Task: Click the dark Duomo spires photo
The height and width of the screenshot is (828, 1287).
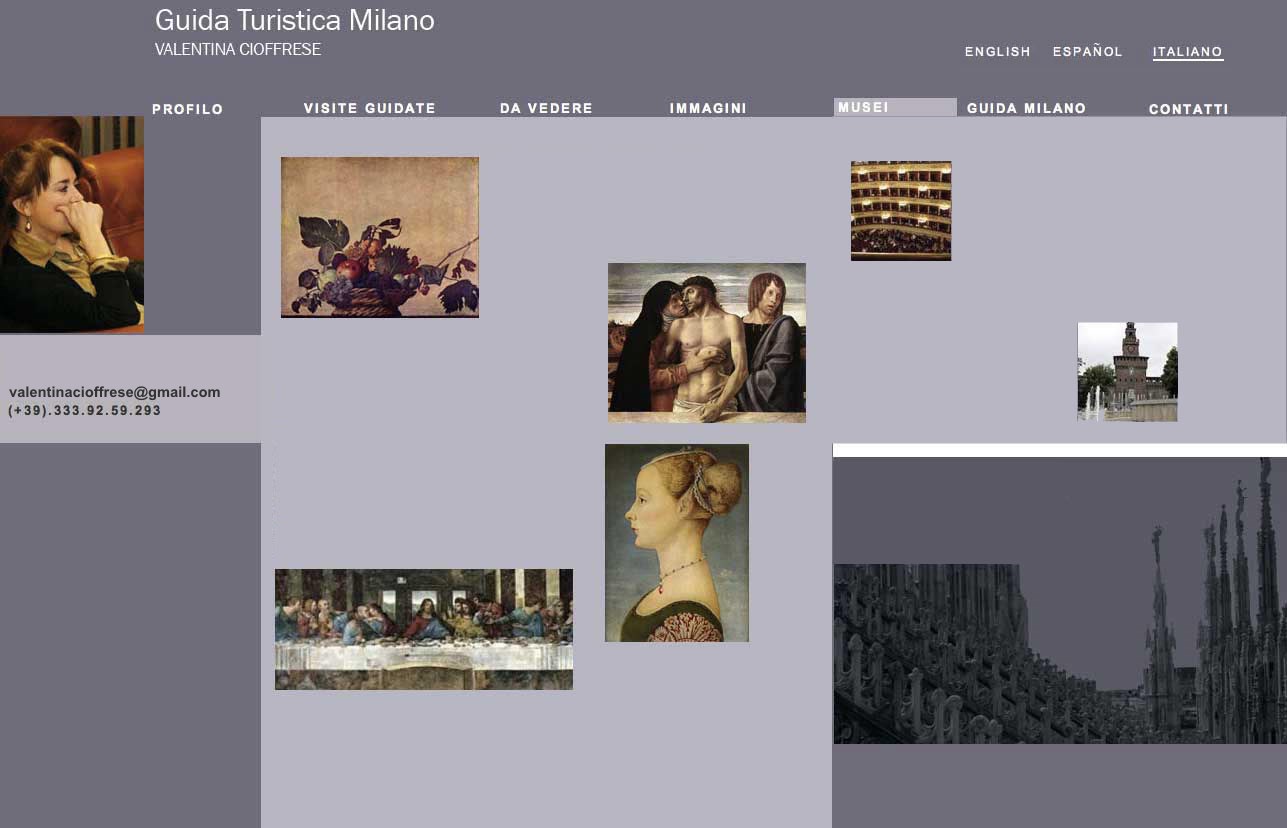Action: coord(1060,600)
